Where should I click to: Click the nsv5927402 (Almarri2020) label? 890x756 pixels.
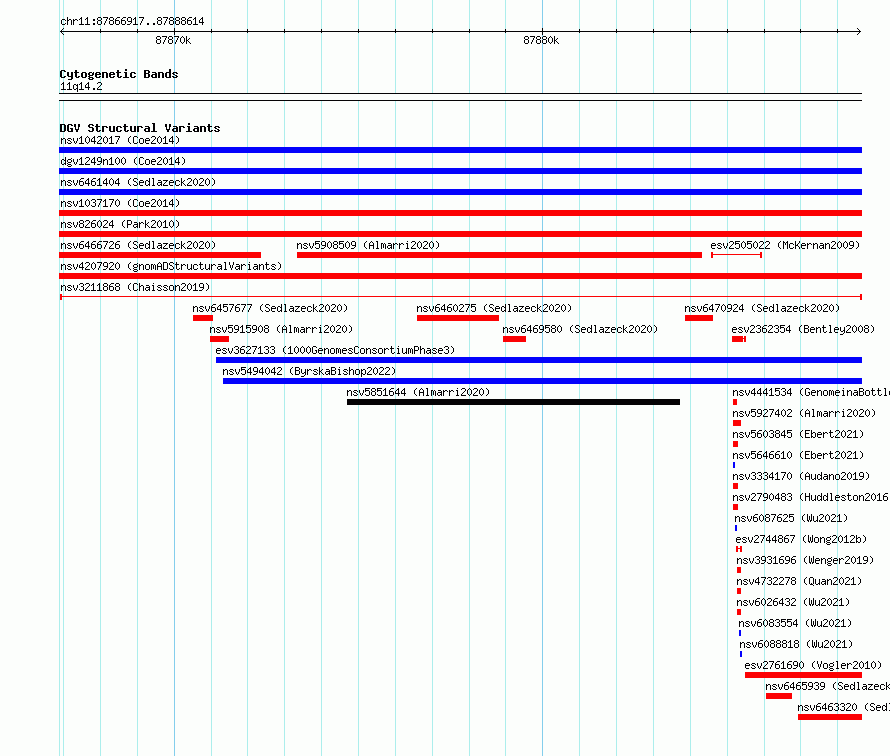(x=804, y=413)
